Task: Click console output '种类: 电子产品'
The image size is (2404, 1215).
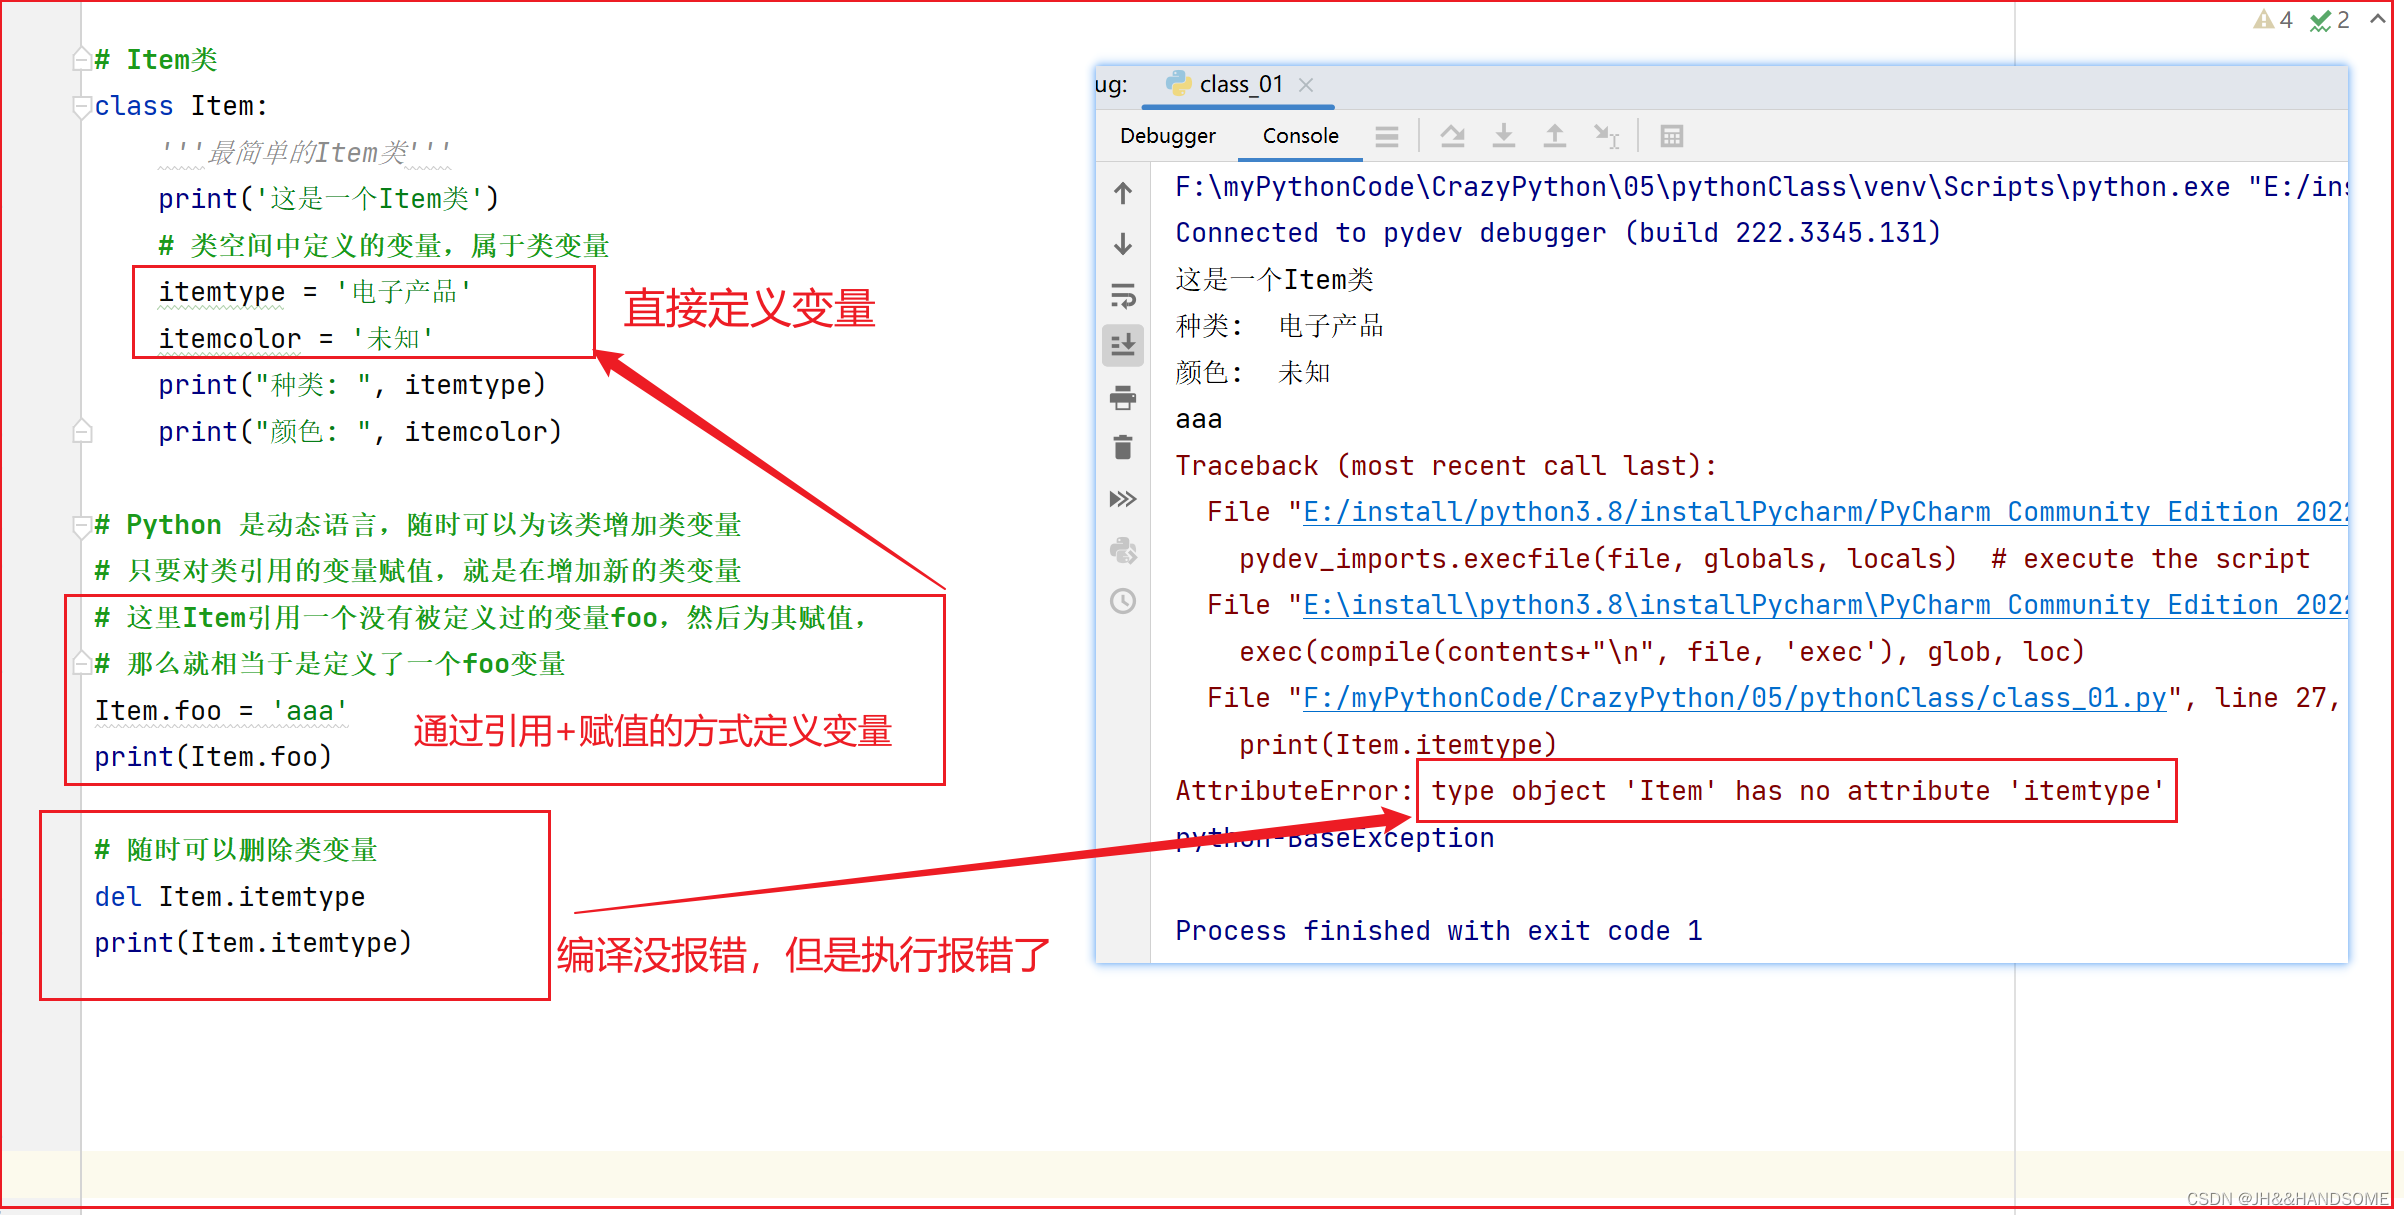Action: tap(1280, 326)
